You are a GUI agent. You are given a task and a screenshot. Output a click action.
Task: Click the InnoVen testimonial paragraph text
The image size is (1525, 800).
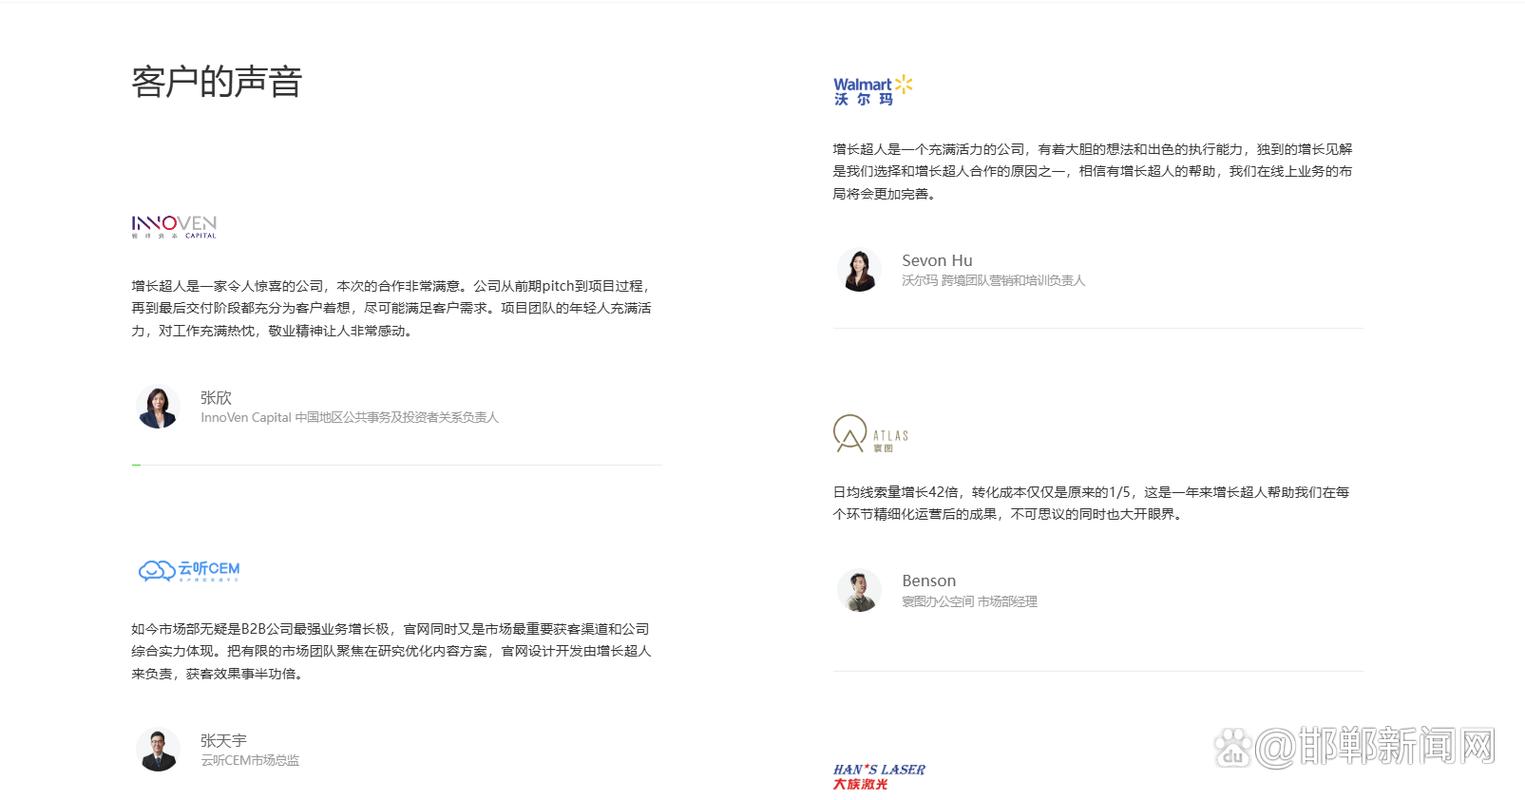[392, 308]
